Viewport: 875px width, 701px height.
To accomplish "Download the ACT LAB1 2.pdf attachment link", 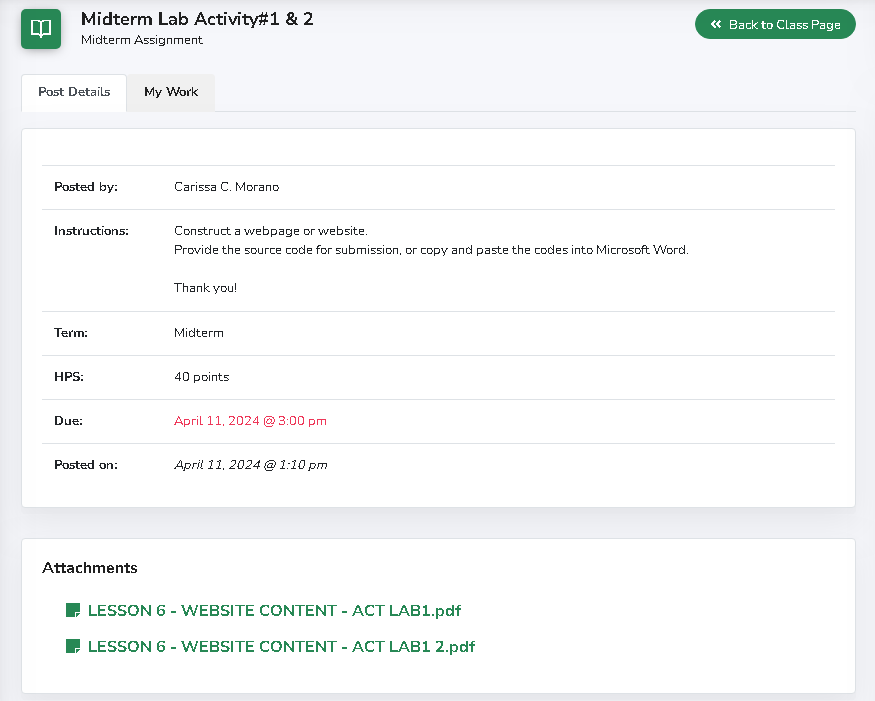I will tap(281, 646).
